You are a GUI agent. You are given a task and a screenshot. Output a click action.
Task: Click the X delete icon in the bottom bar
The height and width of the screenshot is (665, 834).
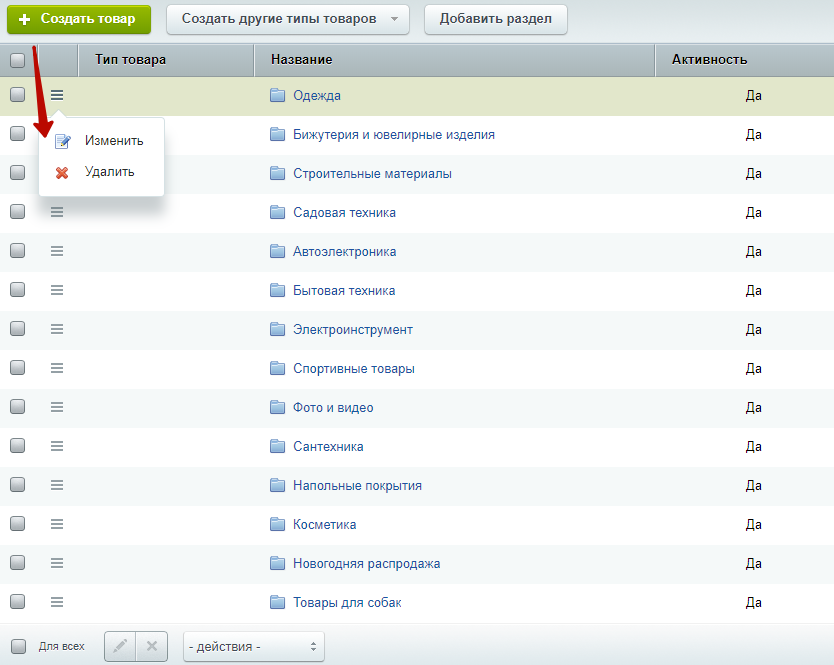[x=152, y=646]
